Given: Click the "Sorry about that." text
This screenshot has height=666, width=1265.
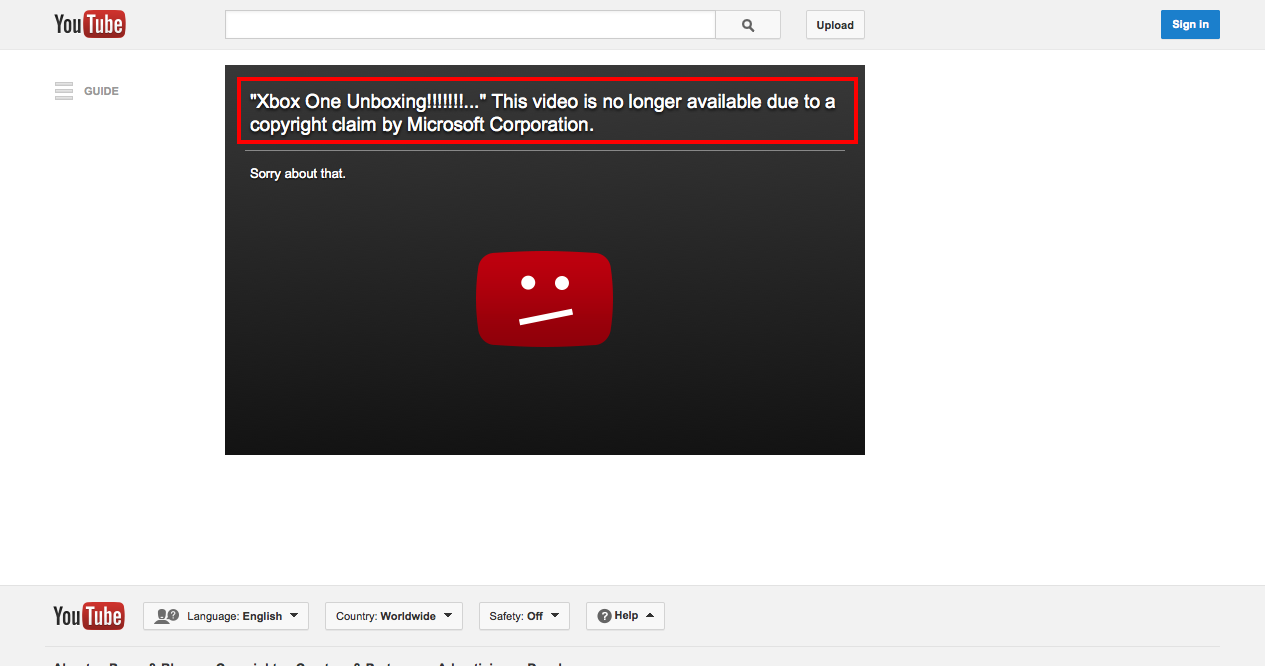Looking at the screenshot, I should pos(298,174).
